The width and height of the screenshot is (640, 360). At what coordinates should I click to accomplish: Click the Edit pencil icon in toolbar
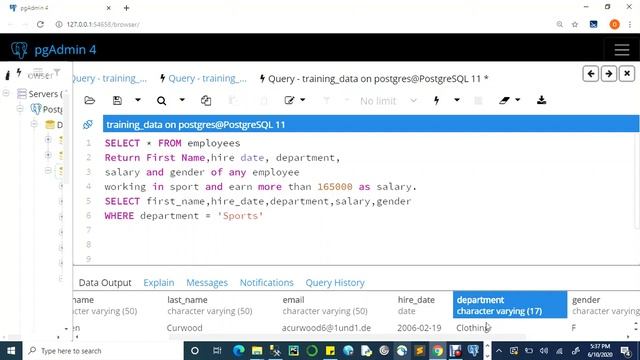(289, 100)
